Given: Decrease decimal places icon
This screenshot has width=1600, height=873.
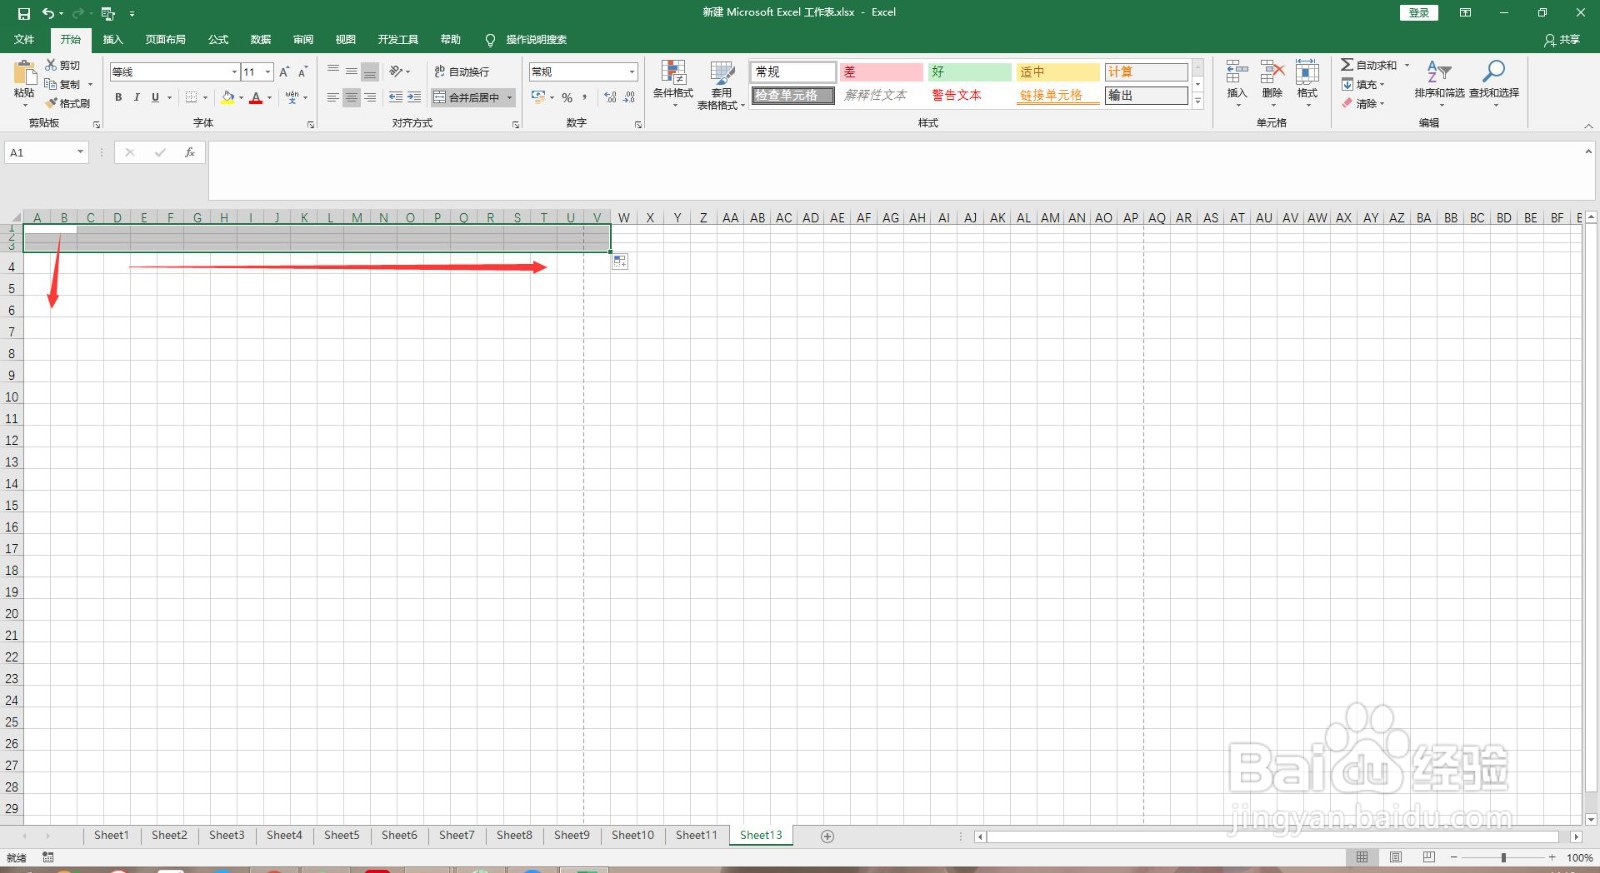Looking at the screenshot, I should [x=629, y=97].
